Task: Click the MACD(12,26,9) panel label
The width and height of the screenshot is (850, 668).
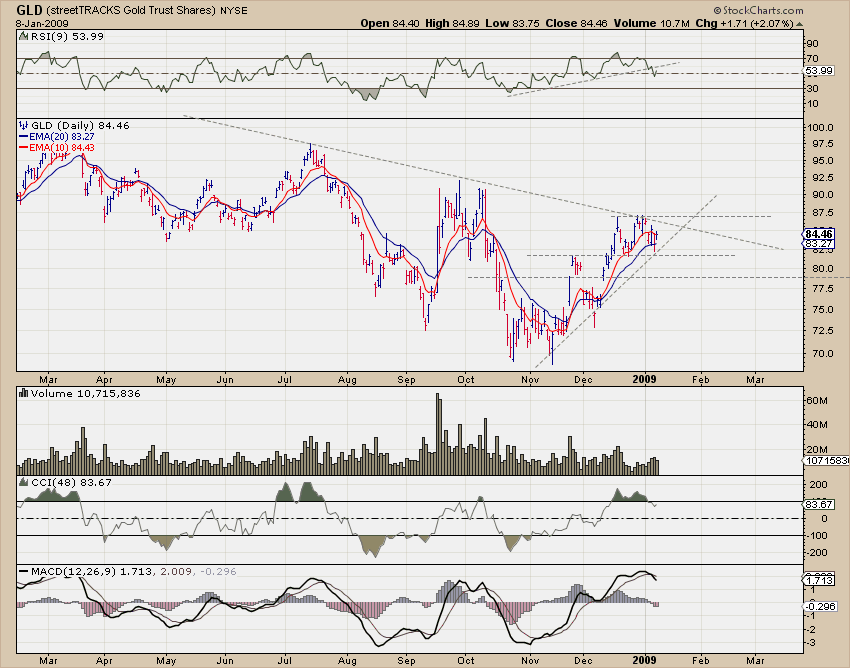Action: [74, 571]
